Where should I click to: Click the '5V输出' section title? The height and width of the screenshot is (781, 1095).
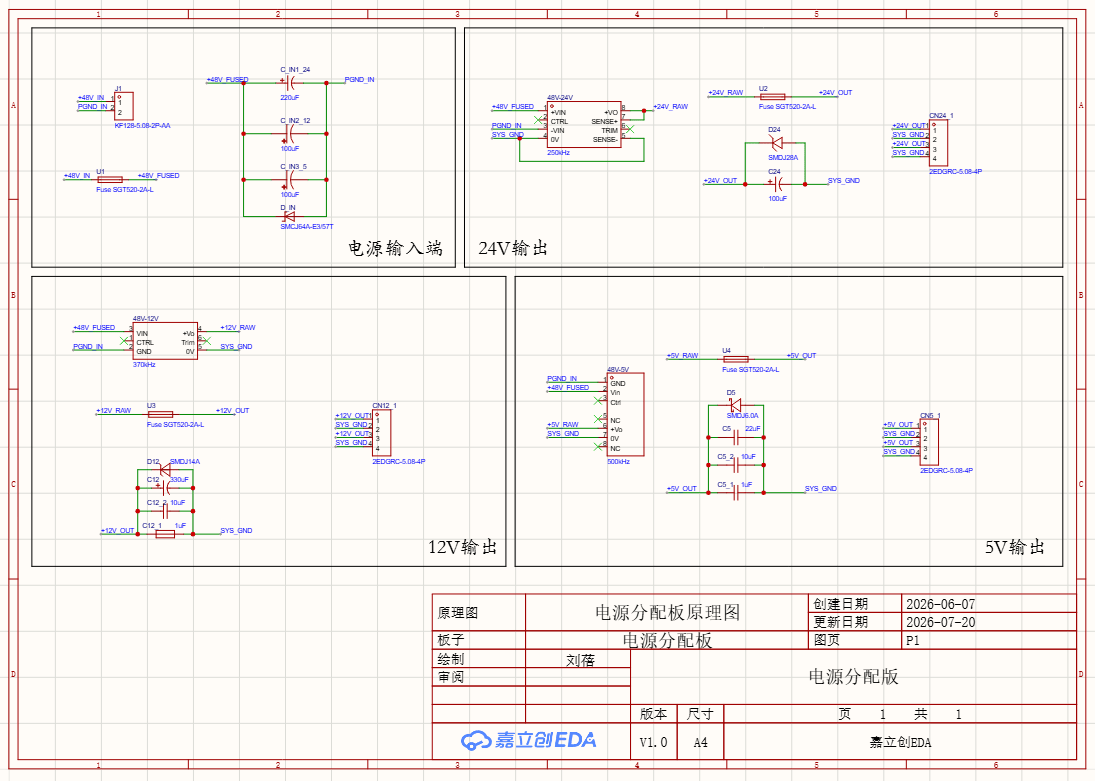tap(1015, 547)
